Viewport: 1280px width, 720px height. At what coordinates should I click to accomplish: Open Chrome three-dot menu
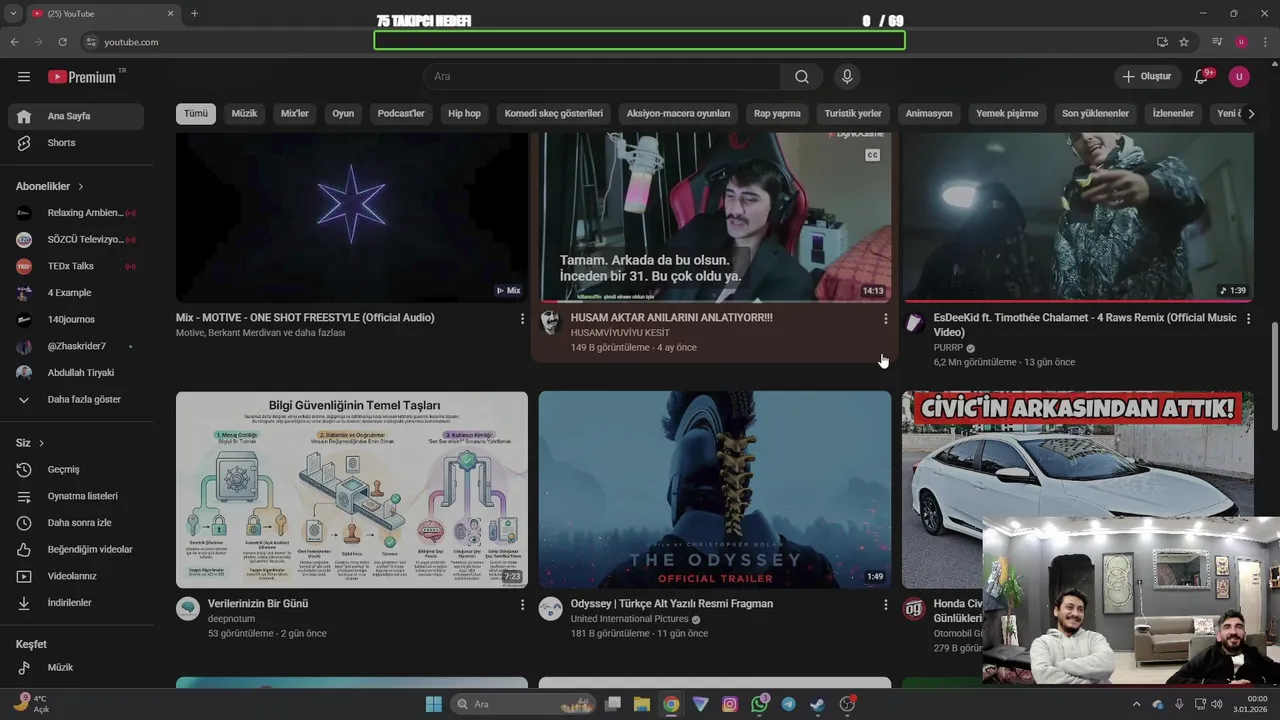point(1266,42)
